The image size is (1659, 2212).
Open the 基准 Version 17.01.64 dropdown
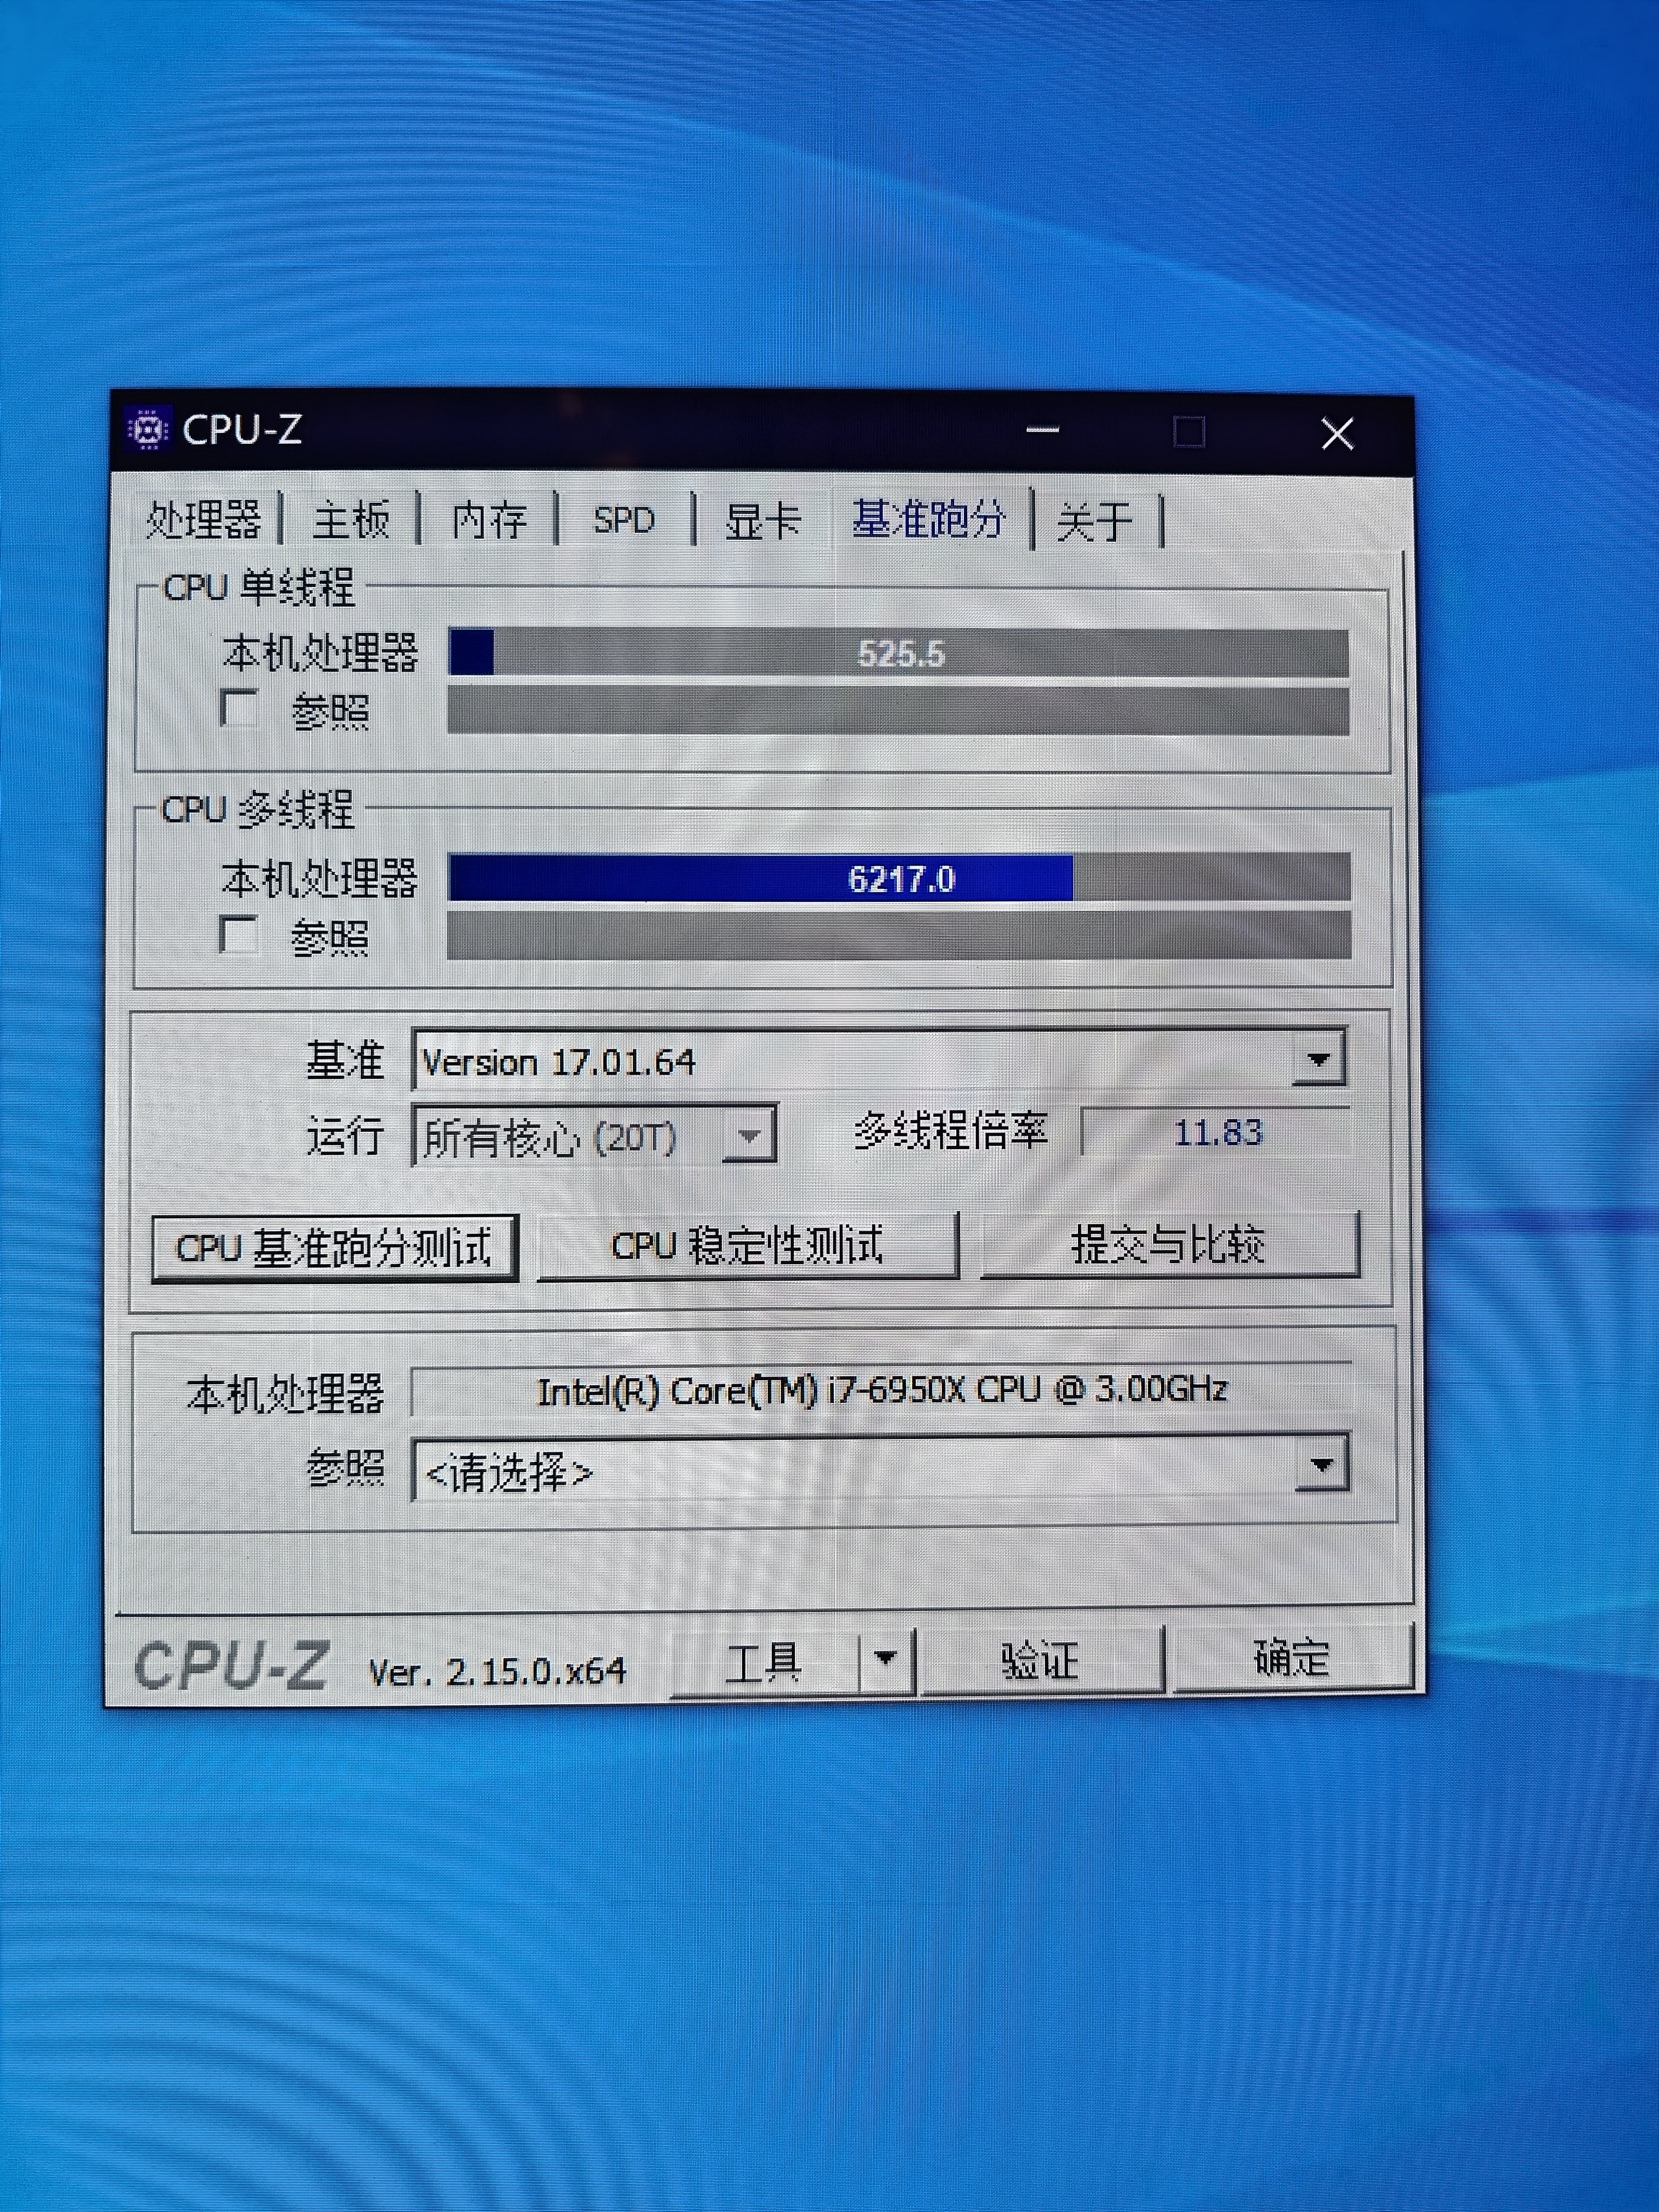1318,1060
